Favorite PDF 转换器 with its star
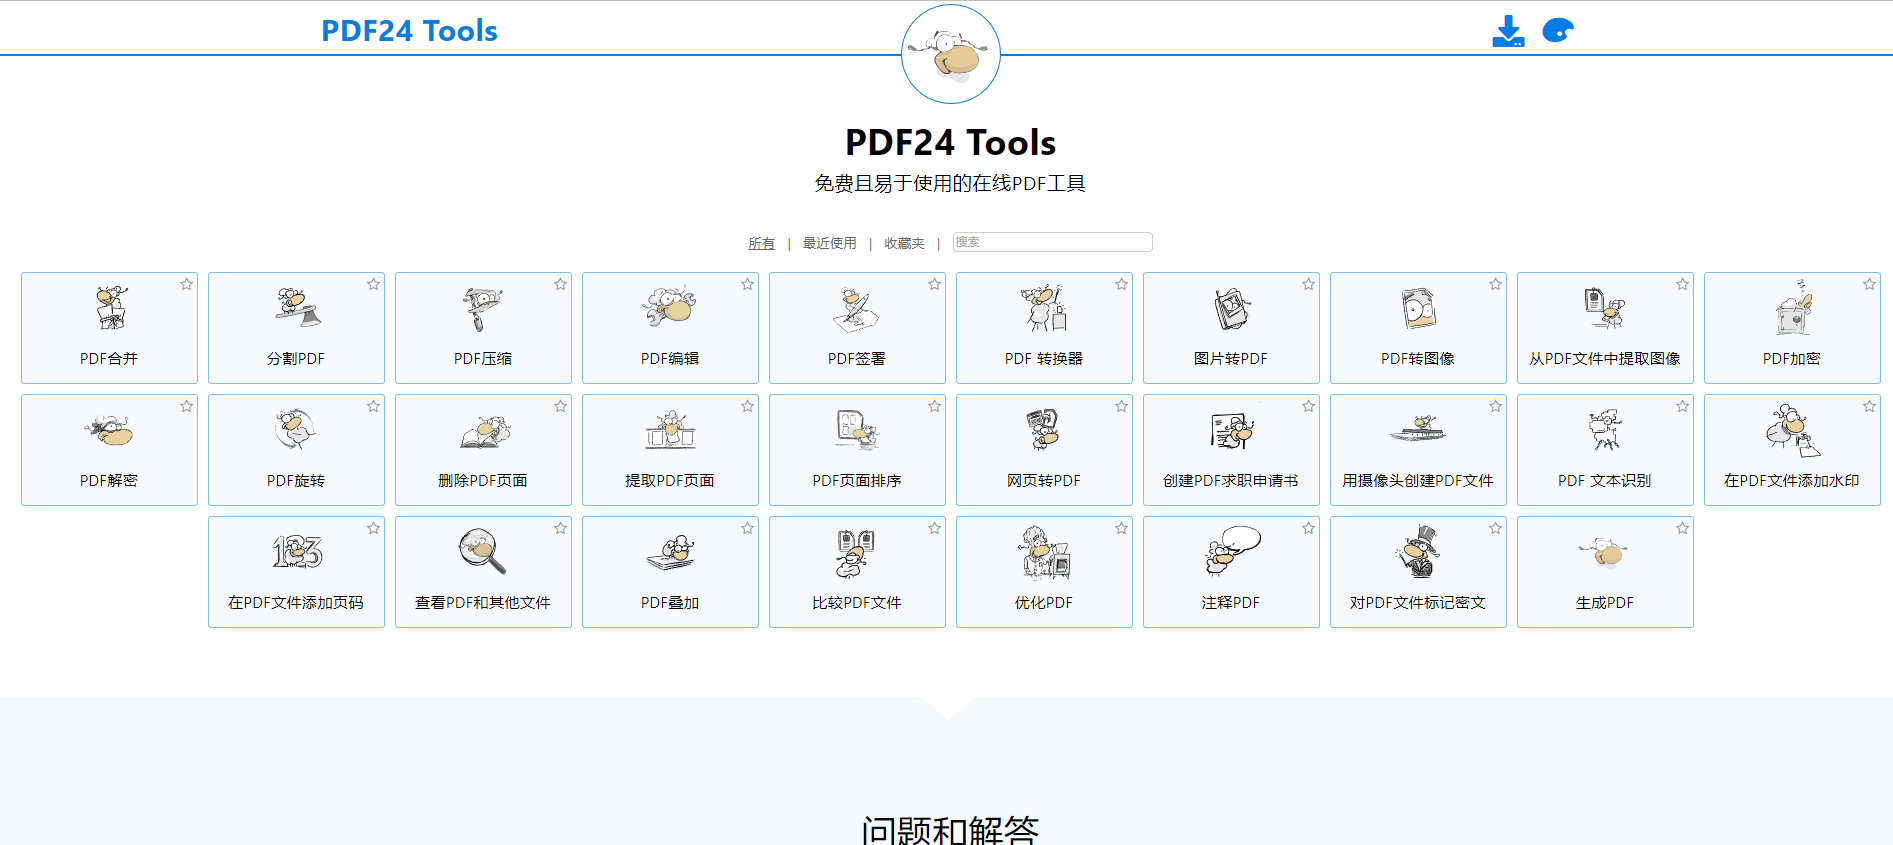Viewport: 1893px width, 845px height. pos(1121,284)
